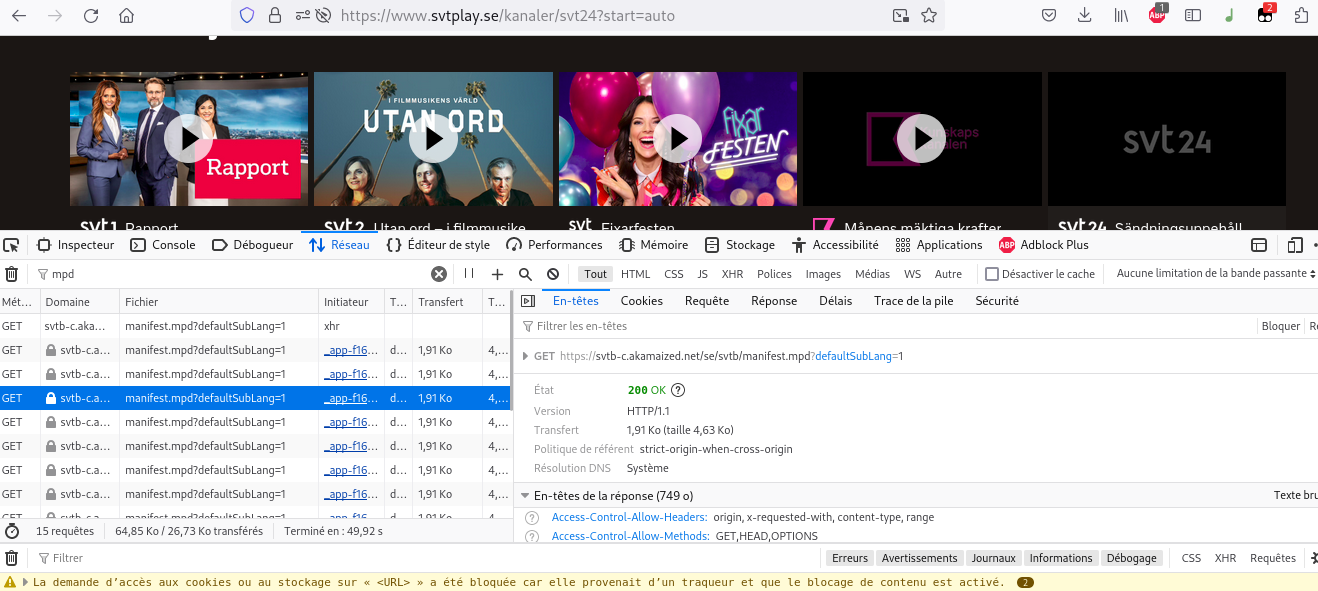Play the Rapport video
1318x591 pixels.
click(189, 138)
